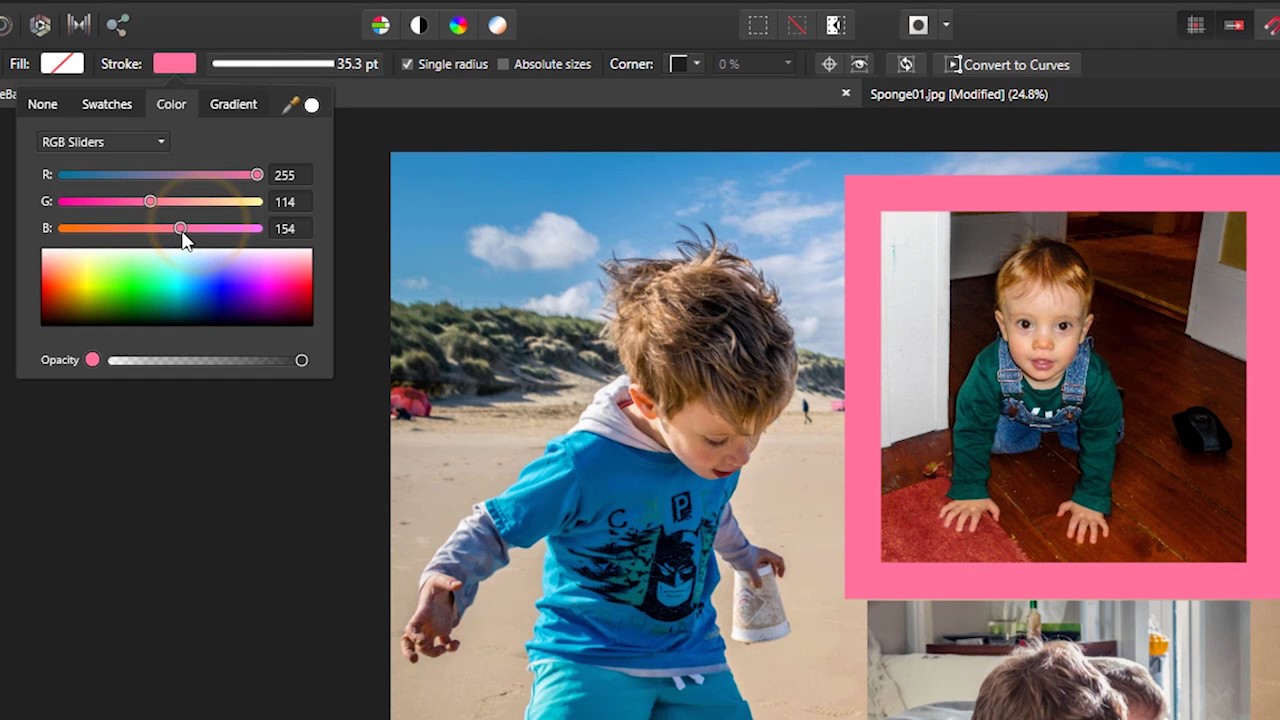Open the Fill color swatch
This screenshot has height=720, width=1280.
[x=62, y=64]
